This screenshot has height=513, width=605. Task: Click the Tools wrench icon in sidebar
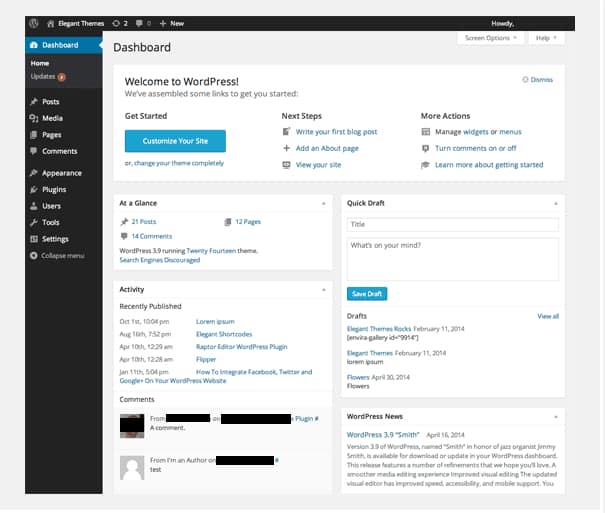tap(34, 222)
